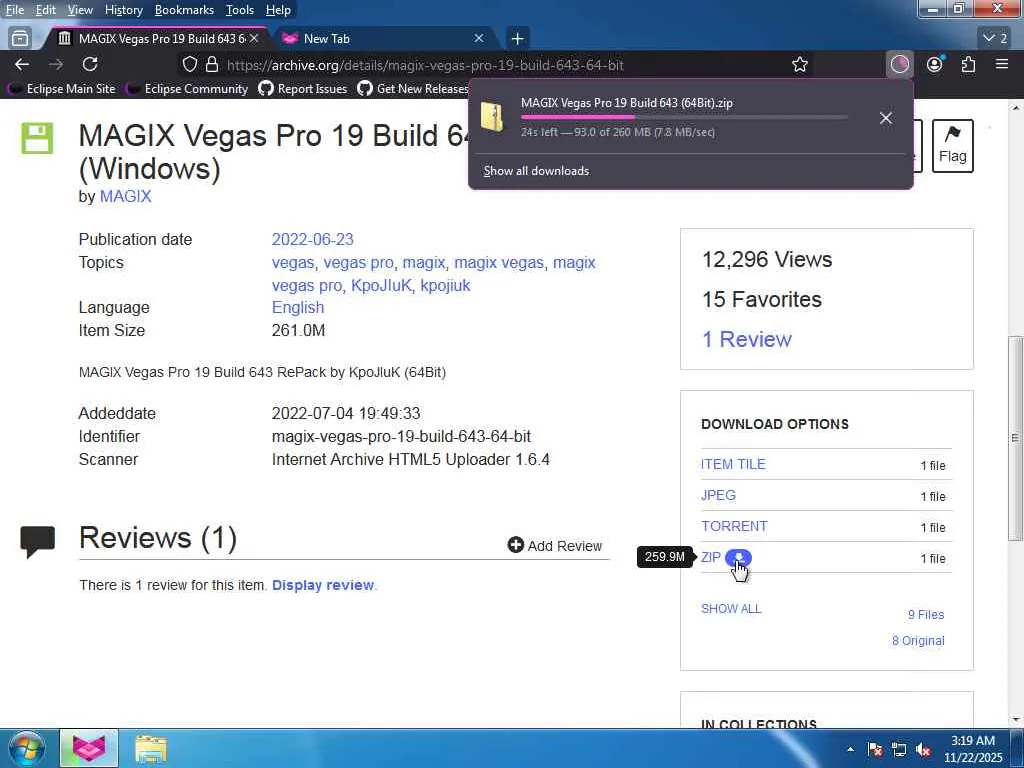Click the browser Back arrow

(x=22, y=64)
